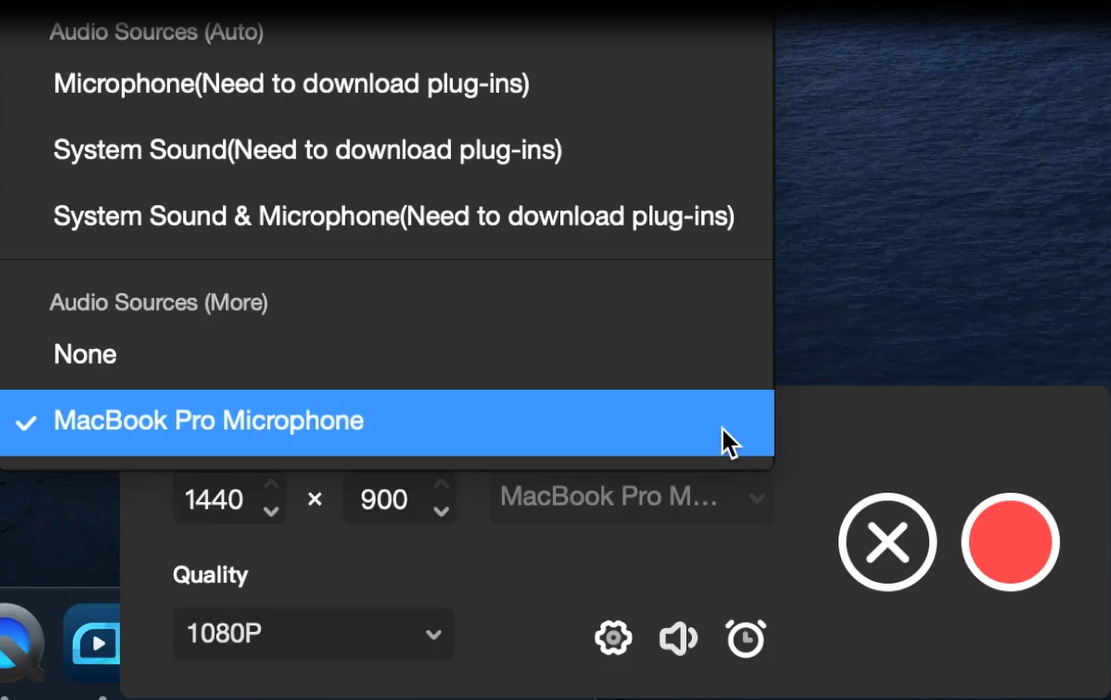Choose MacBook Pro Microphone menu item
Image resolution: width=1111 pixels, height=700 pixels.
[x=387, y=422]
